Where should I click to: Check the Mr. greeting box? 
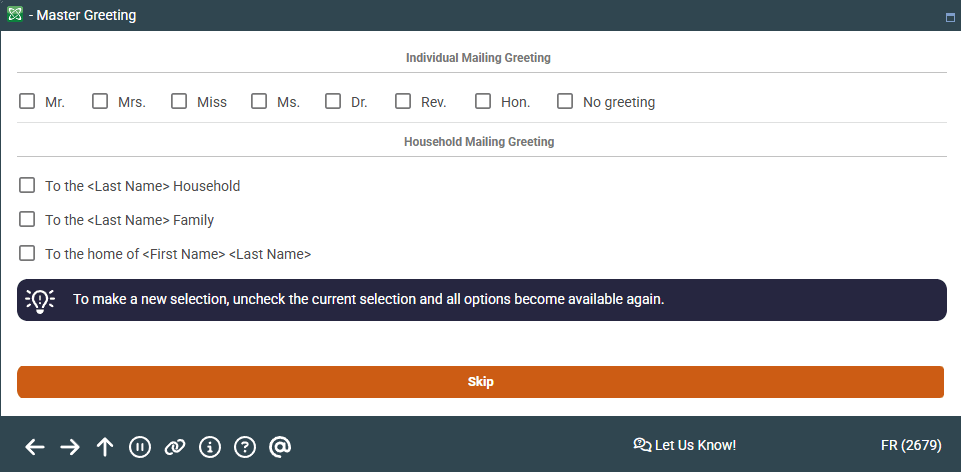click(x=27, y=101)
